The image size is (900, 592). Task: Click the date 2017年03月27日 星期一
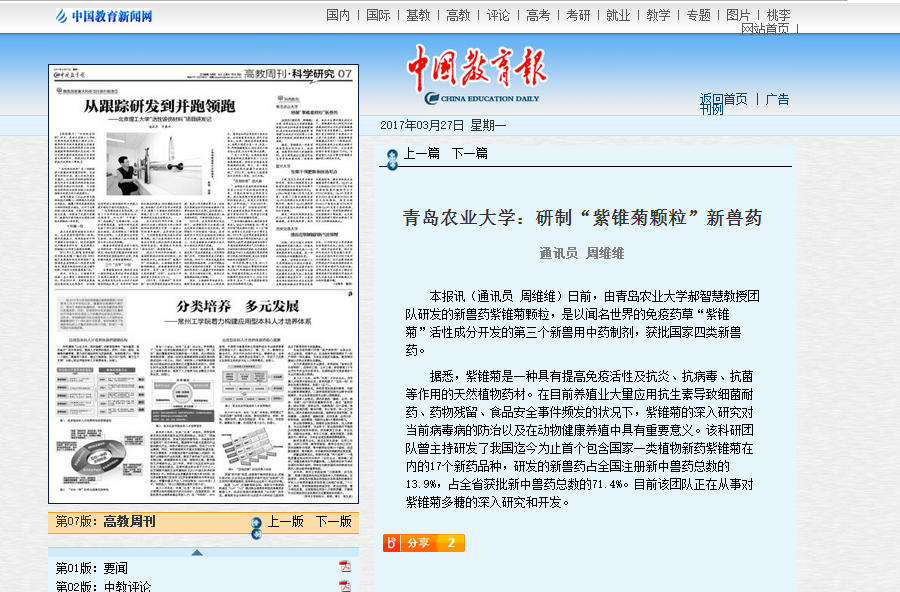tap(443, 125)
